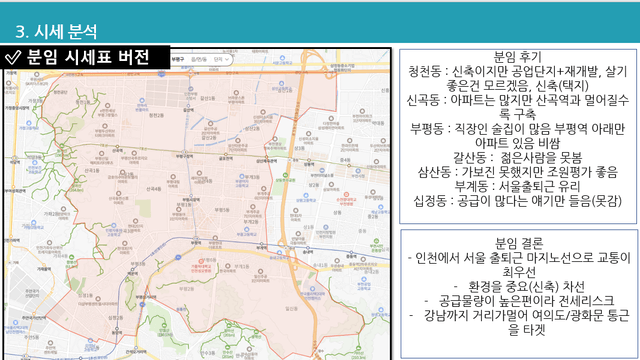
Task: Click the 가재울역 station label on the map
Action: click(x=44, y=269)
